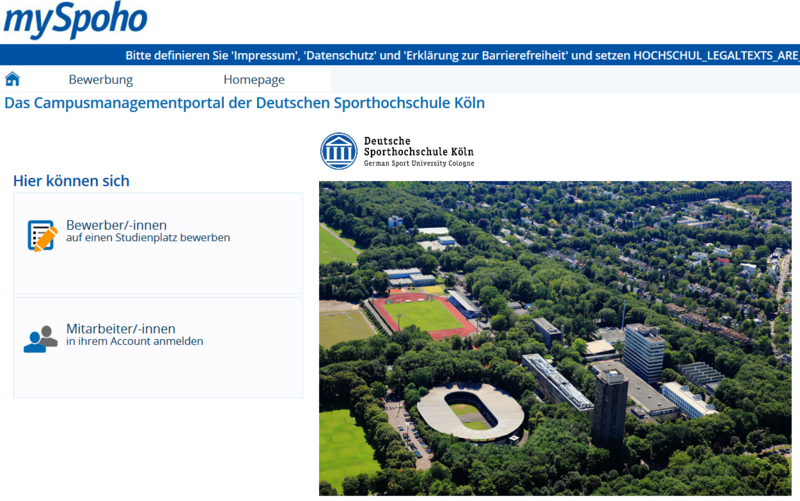Click 'German Sport University Cologne' text
Image resolution: width=800 pixels, height=501 pixels.
coord(419,163)
